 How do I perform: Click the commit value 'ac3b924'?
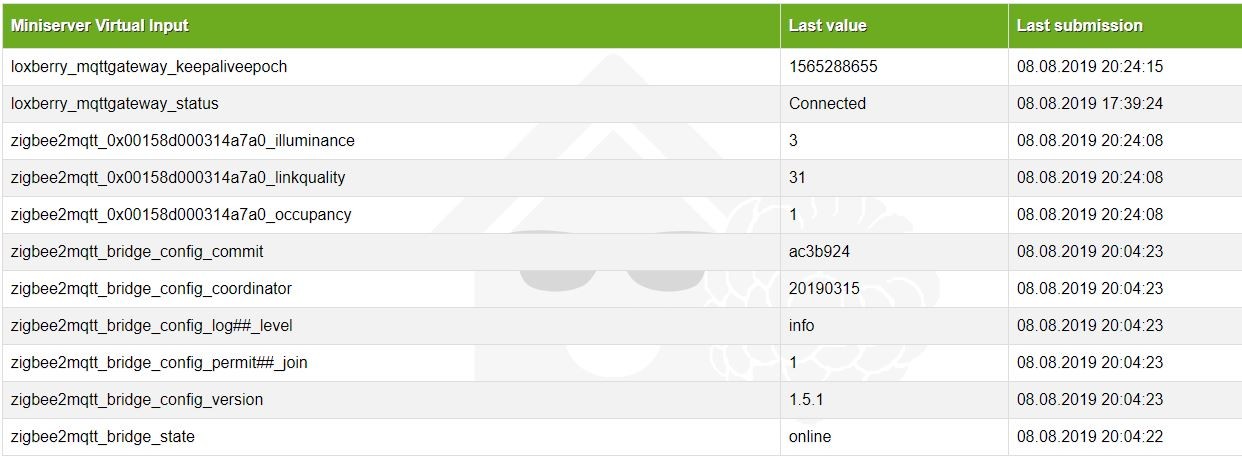(819, 251)
